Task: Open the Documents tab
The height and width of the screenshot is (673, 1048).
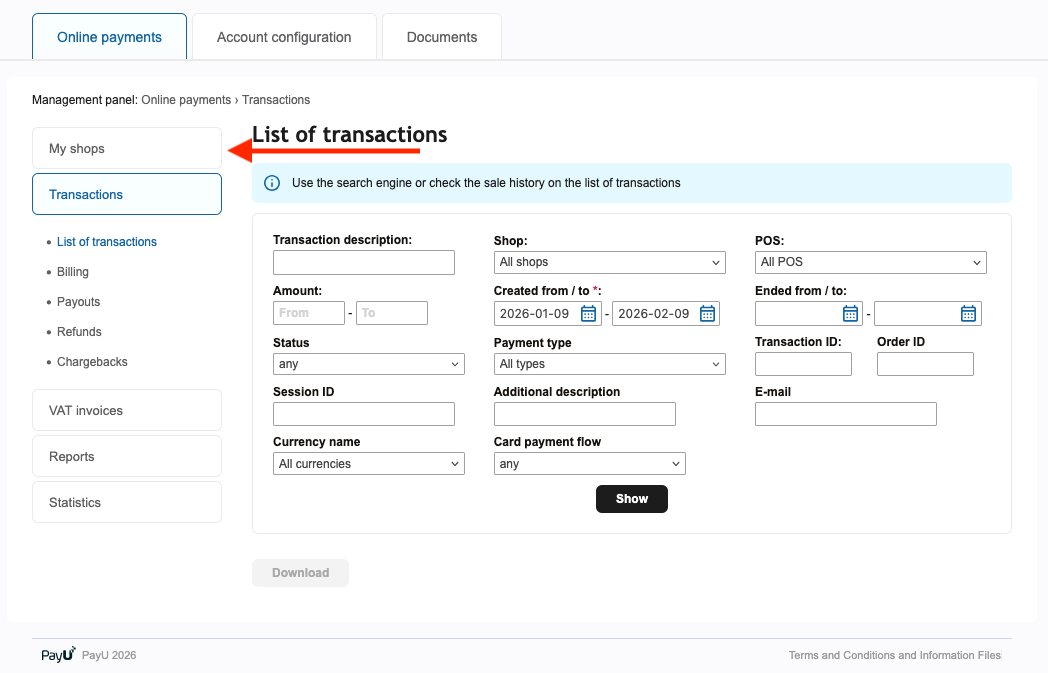Action: pos(441,37)
